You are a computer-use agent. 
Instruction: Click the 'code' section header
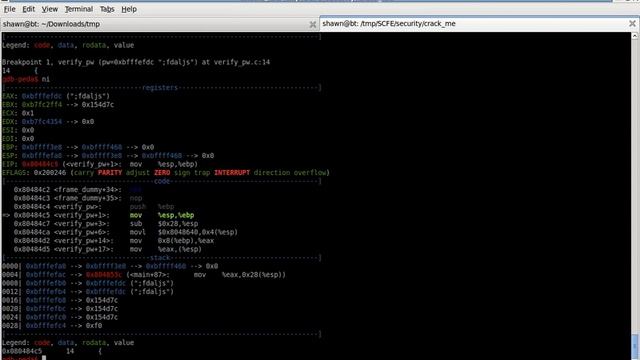pyautogui.click(x=162, y=181)
